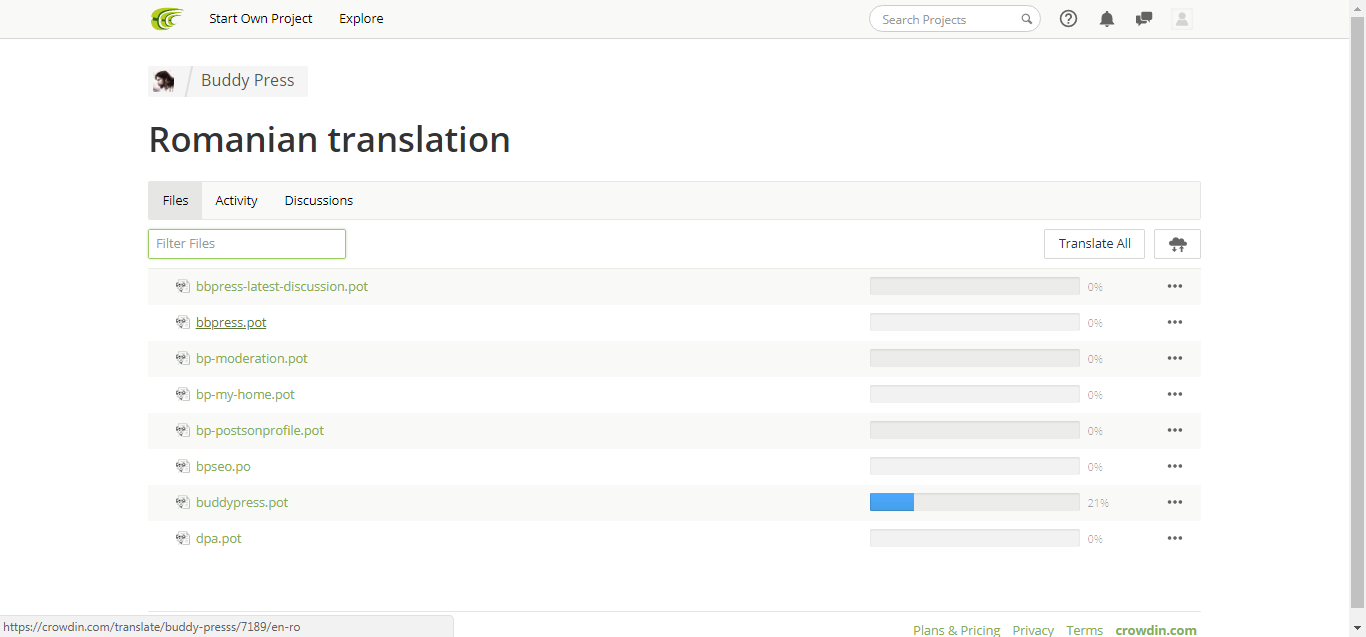Click the Translate All button
This screenshot has width=1366, height=637.
(x=1094, y=244)
